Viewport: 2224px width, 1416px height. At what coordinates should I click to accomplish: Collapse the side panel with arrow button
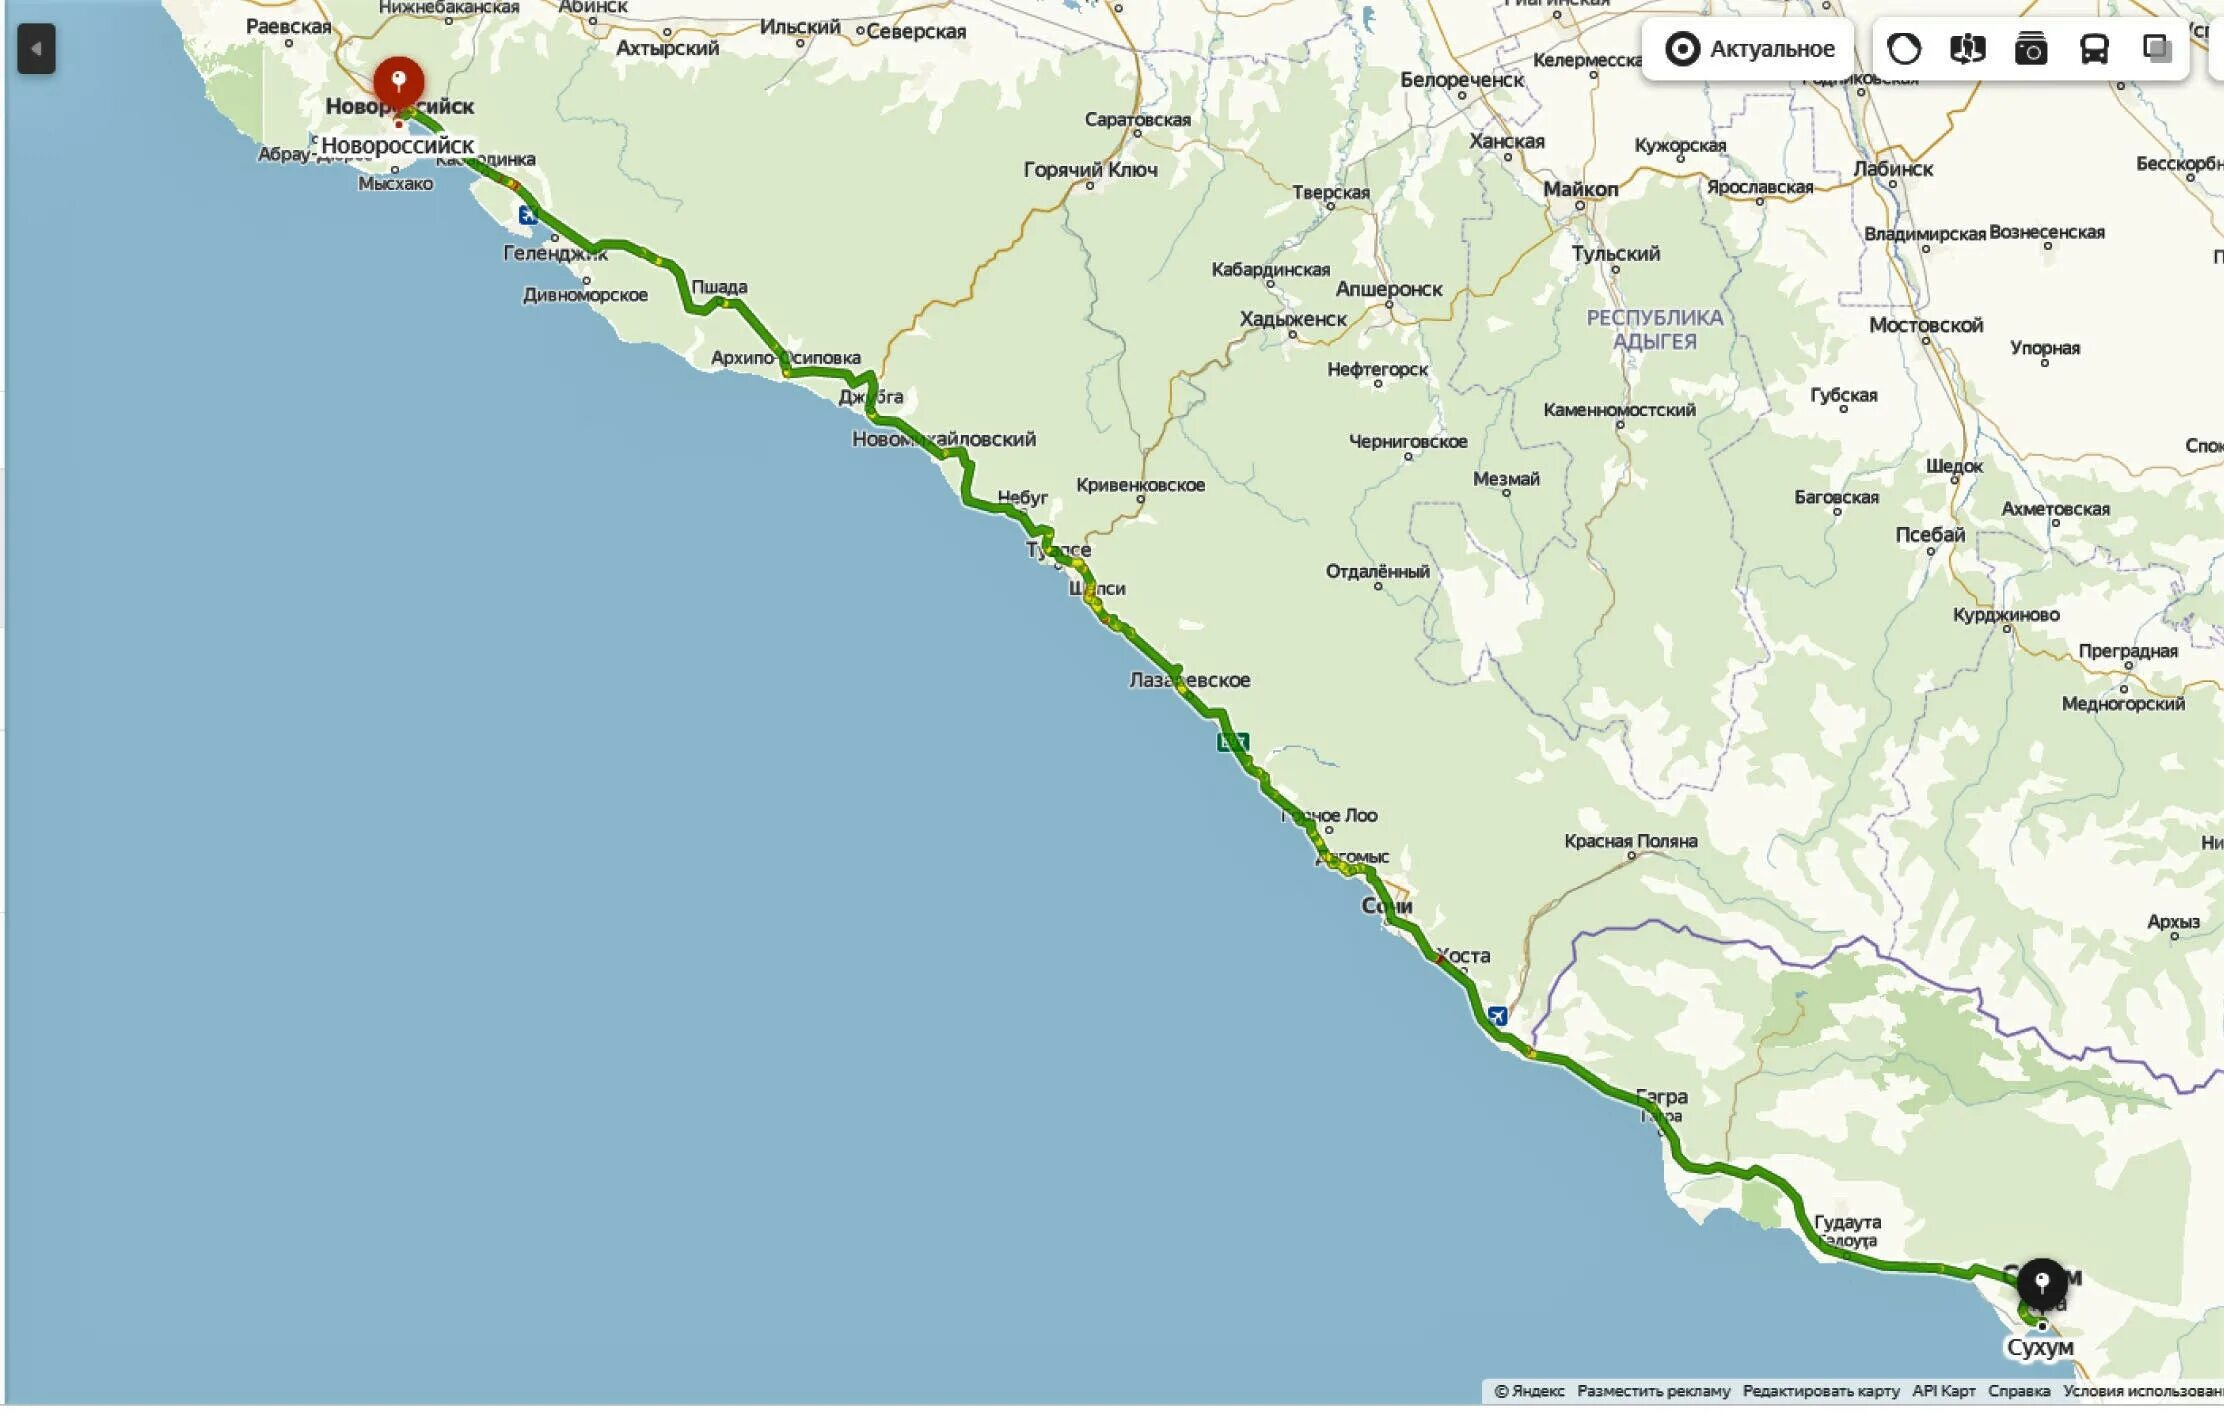[x=36, y=49]
